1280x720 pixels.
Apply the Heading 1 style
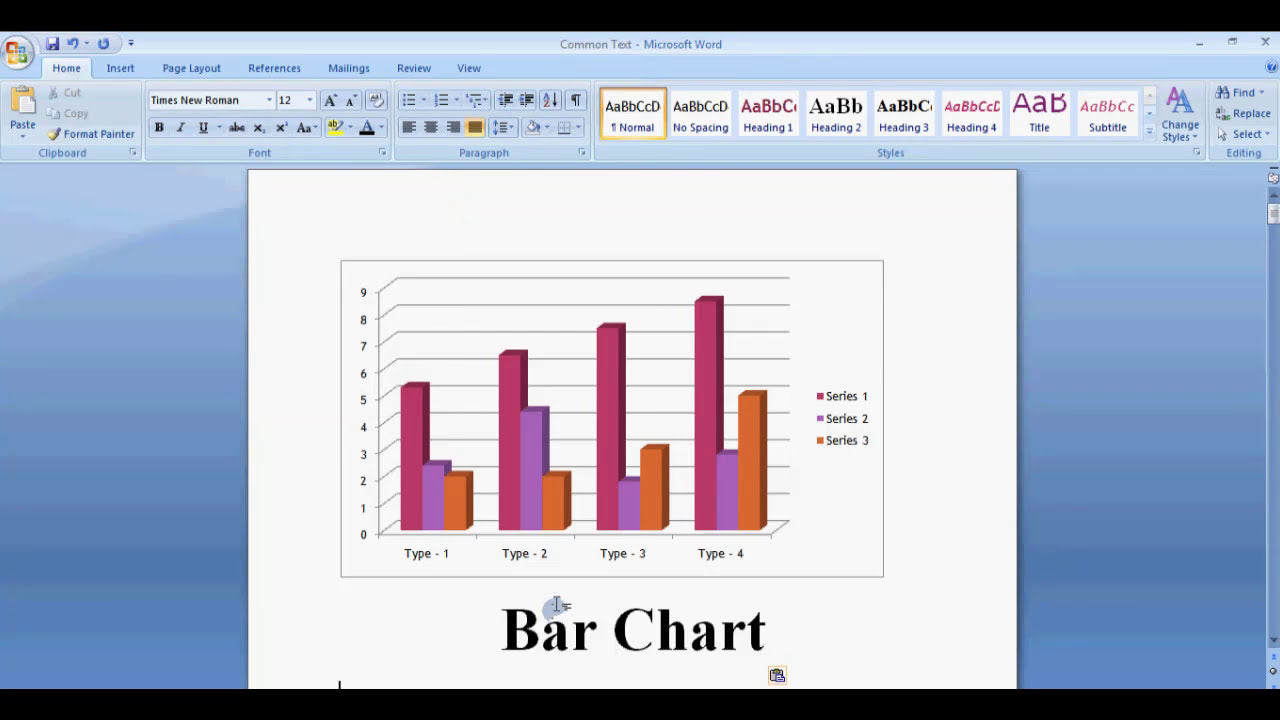coord(767,110)
